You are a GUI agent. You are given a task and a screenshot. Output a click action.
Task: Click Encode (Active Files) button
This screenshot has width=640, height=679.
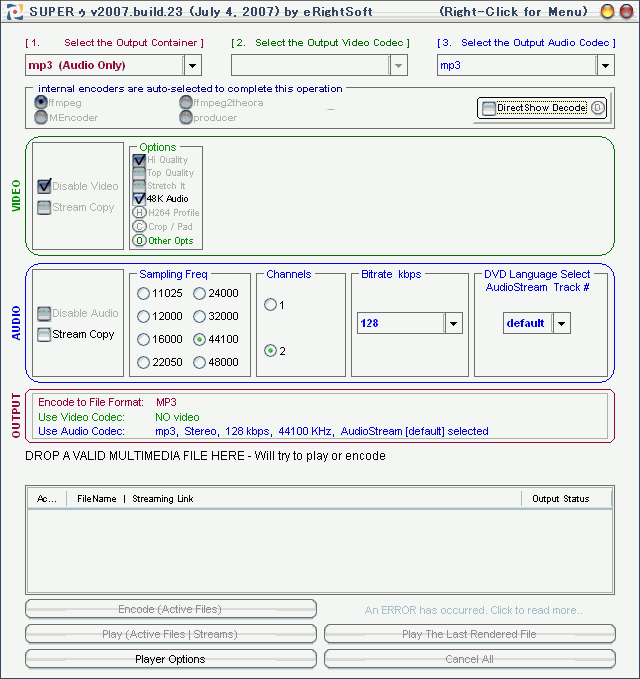(x=171, y=609)
